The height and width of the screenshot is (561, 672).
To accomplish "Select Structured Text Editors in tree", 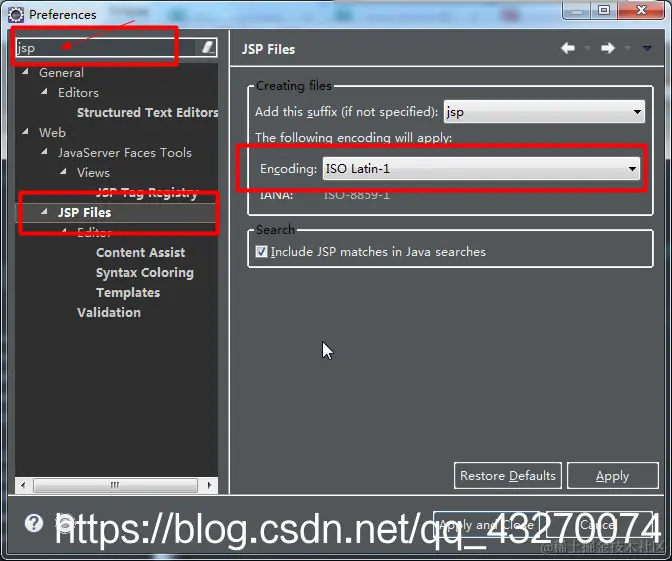I will [147, 112].
